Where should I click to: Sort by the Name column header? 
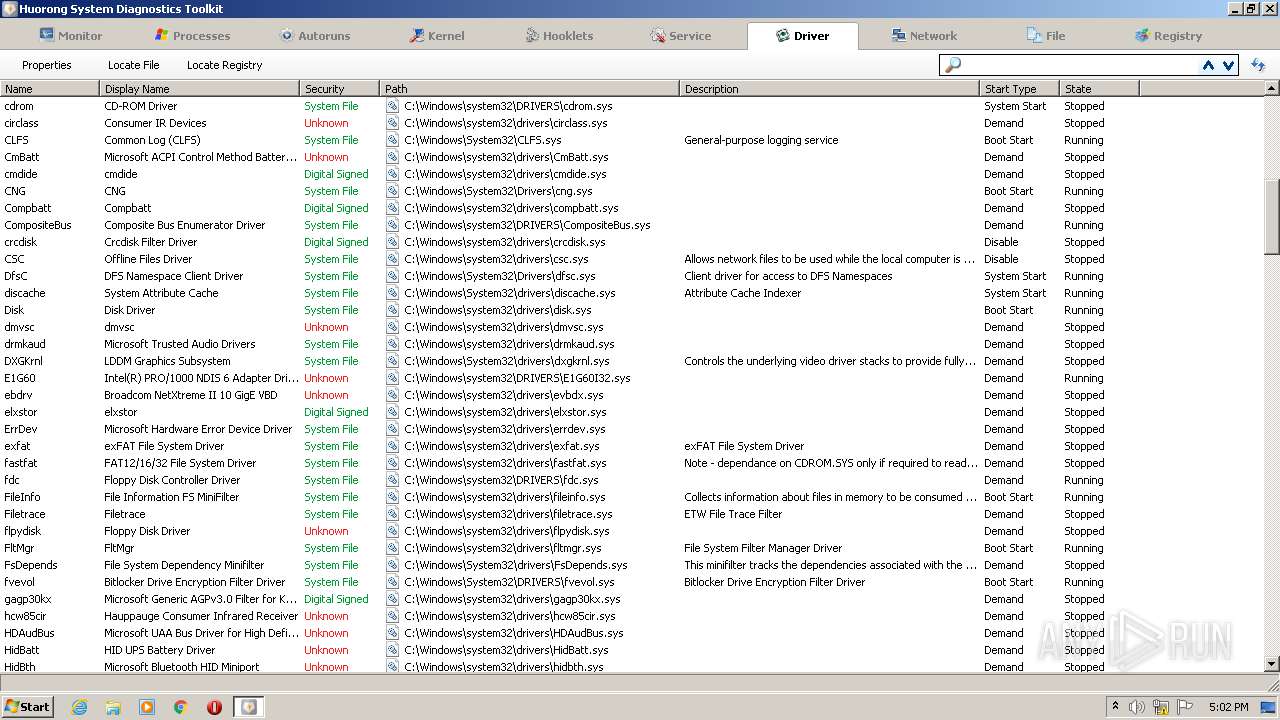50,89
